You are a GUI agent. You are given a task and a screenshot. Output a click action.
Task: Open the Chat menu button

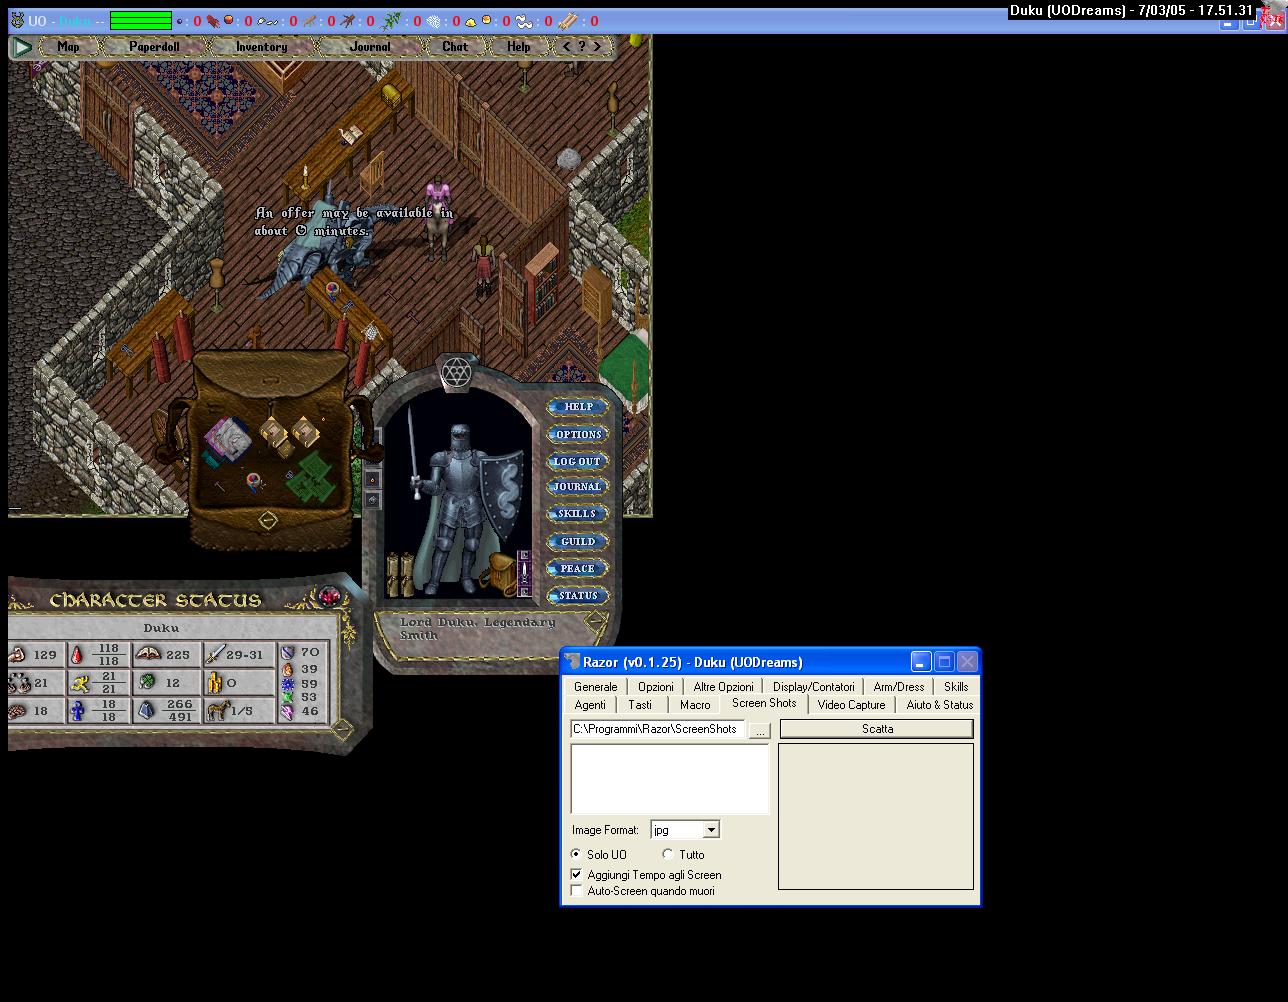click(455, 47)
